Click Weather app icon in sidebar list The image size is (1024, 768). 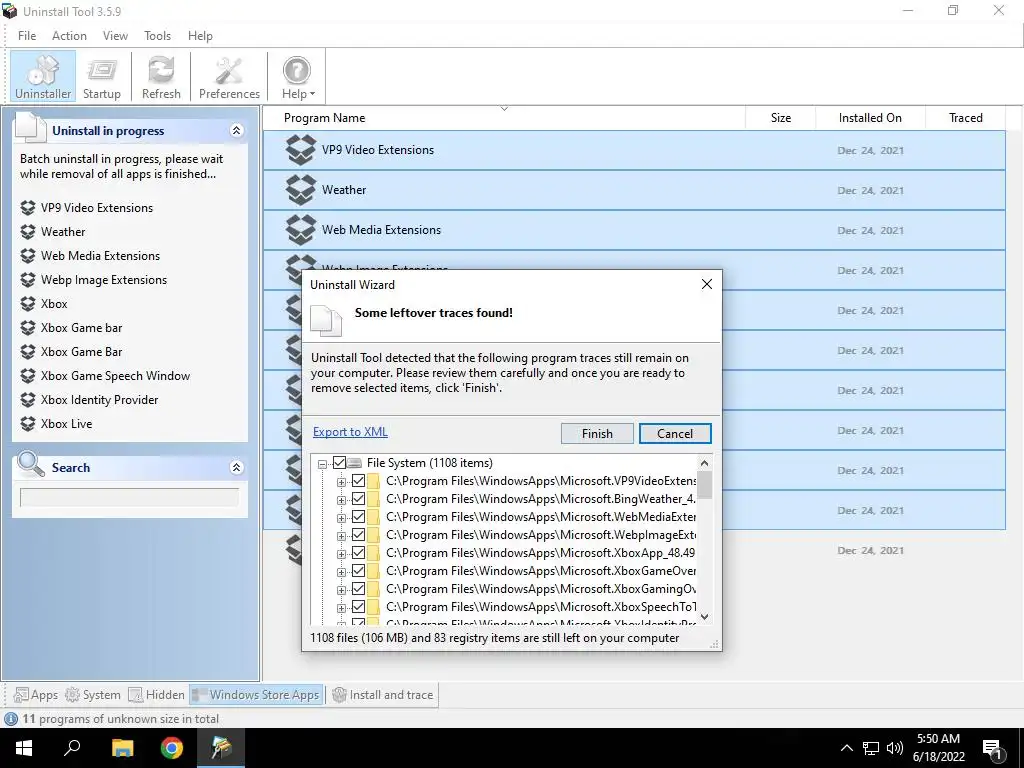pos(27,232)
